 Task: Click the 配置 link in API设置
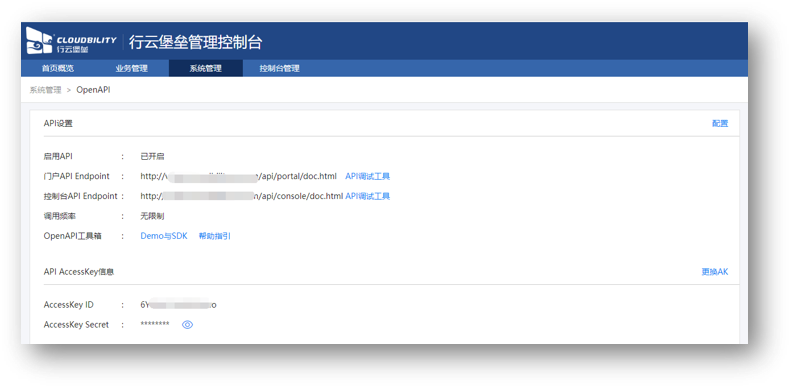click(720, 123)
